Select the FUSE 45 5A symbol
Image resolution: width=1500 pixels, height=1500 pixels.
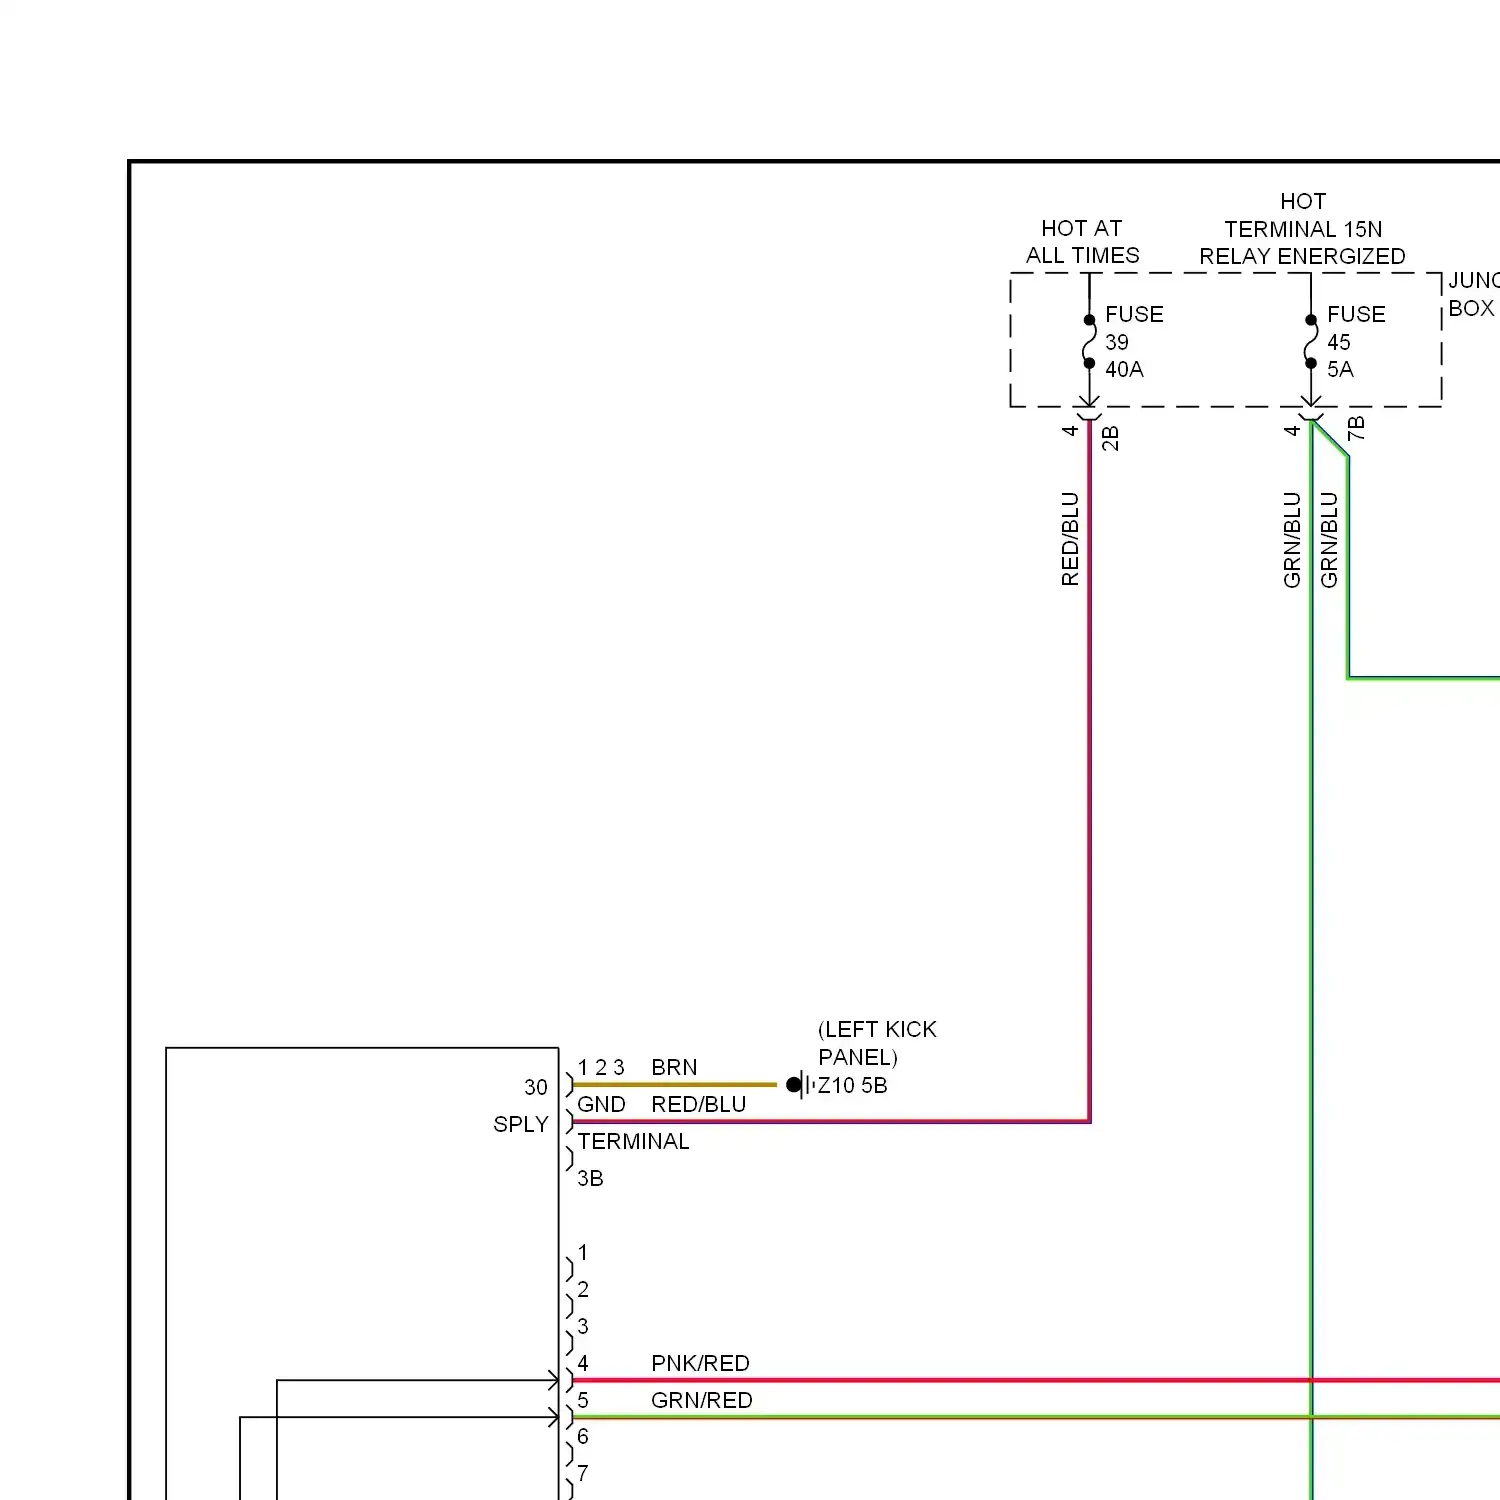pyautogui.click(x=1311, y=342)
